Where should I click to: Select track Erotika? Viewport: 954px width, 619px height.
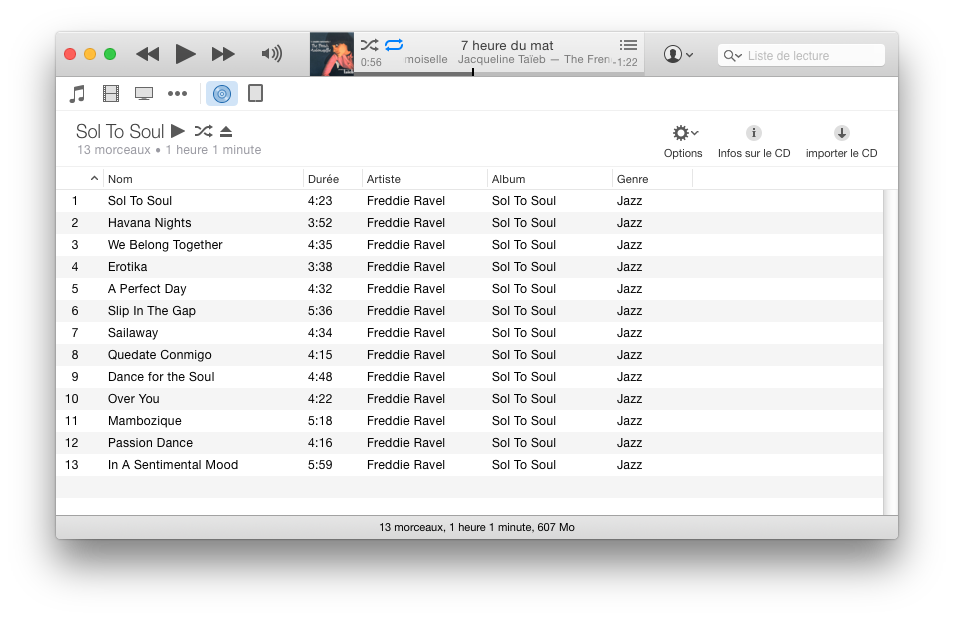click(x=469, y=267)
